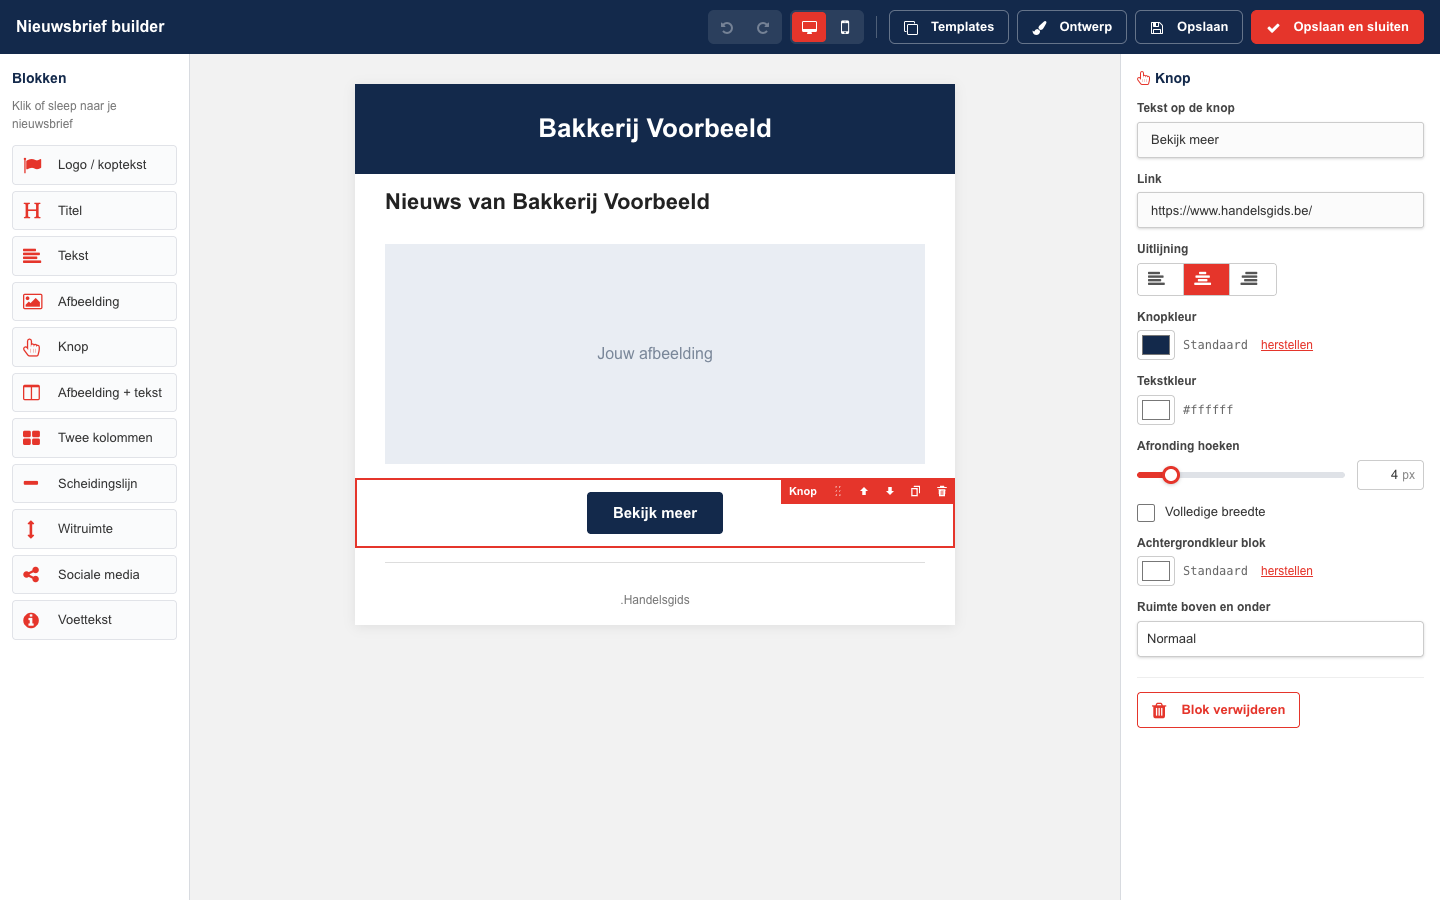Add a Logo / koptekst block

tap(94, 165)
